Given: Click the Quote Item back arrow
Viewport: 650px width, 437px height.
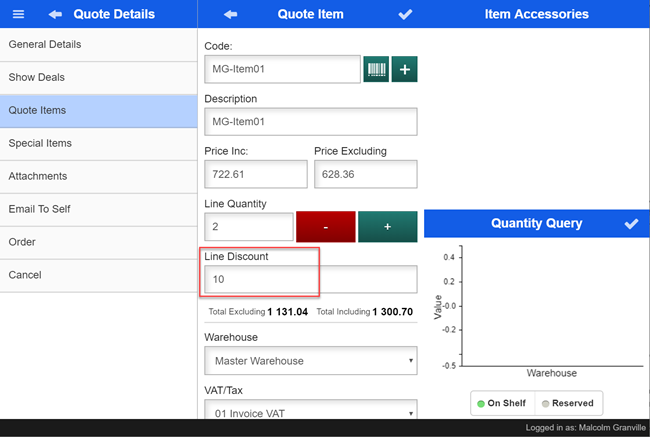Looking at the screenshot, I should click(231, 14).
